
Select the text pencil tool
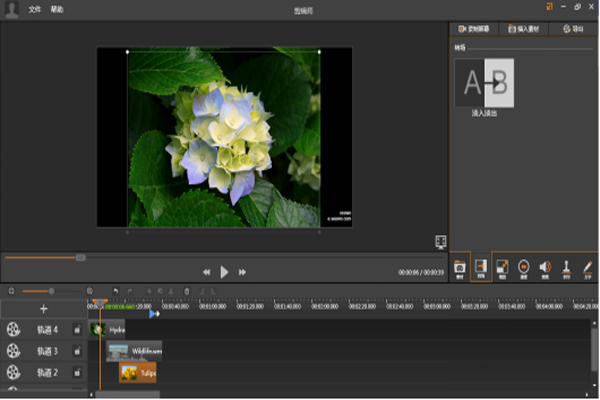click(x=588, y=267)
